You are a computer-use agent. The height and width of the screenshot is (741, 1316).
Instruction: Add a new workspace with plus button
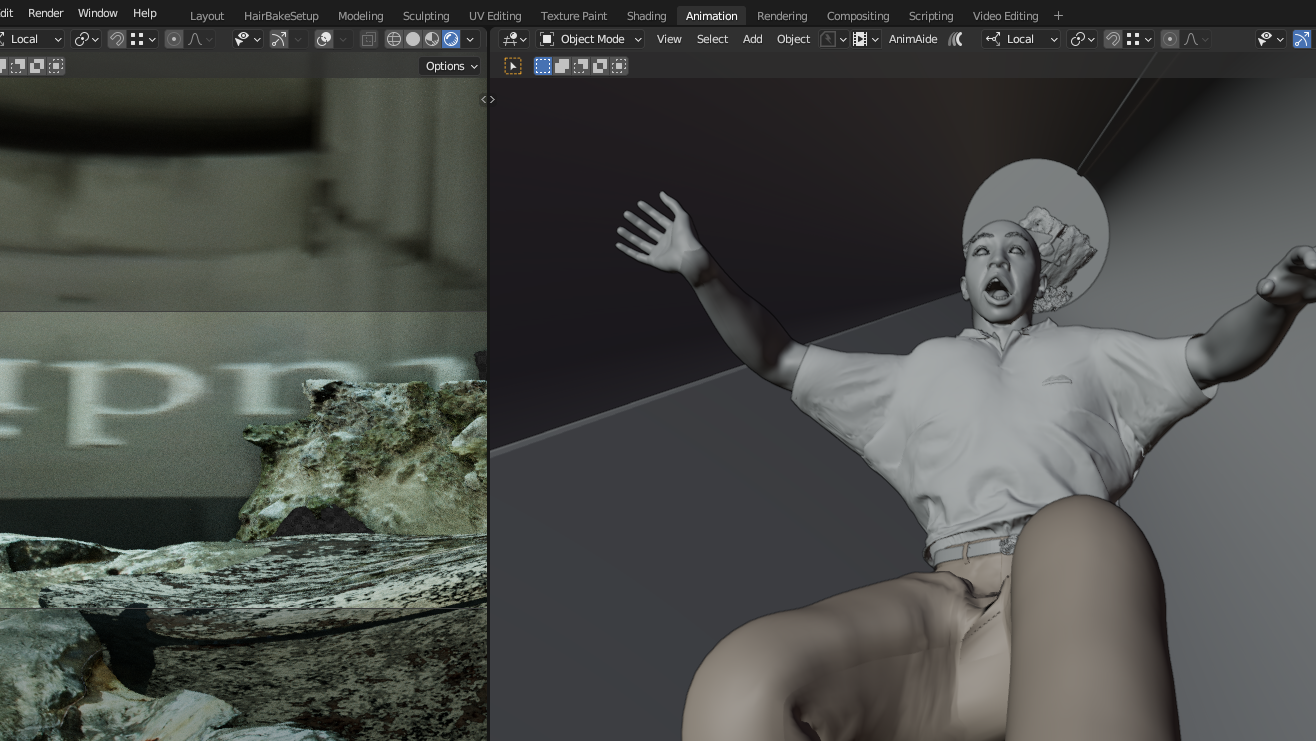pos(1058,16)
